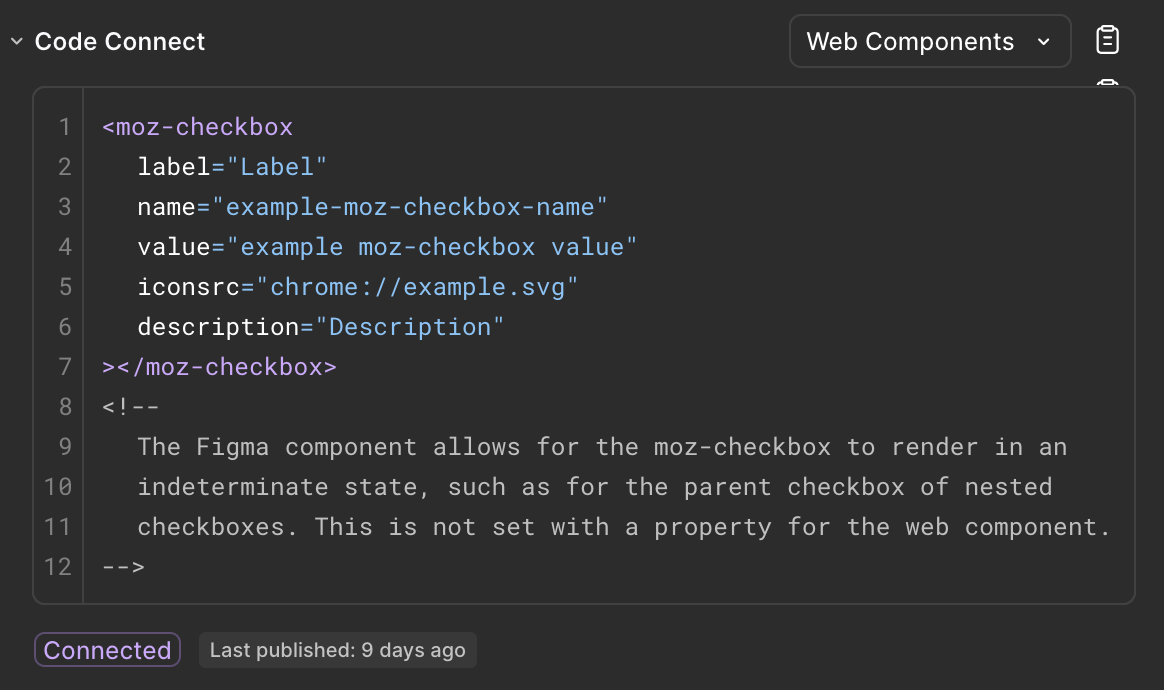Open the Web Components language dropdown
Viewport: 1164px width, 690px height.
point(929,41)
